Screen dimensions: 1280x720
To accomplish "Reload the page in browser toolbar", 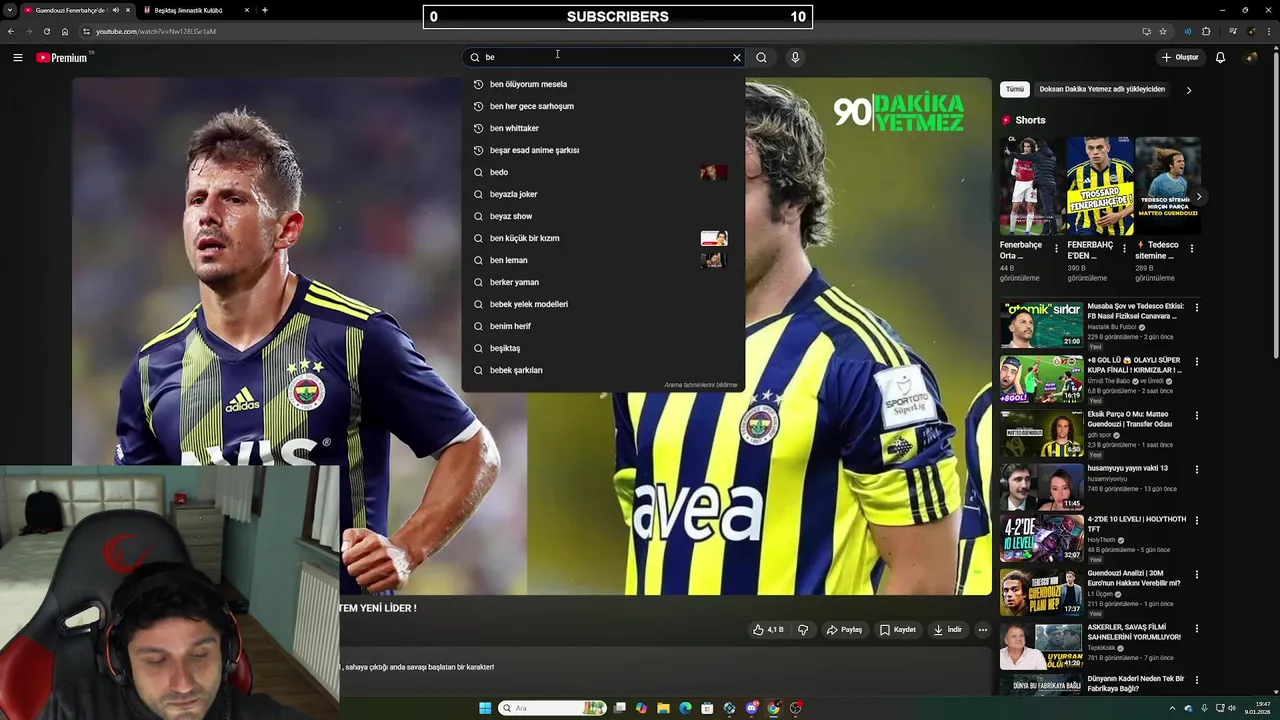I will click(x=46, y=31).
